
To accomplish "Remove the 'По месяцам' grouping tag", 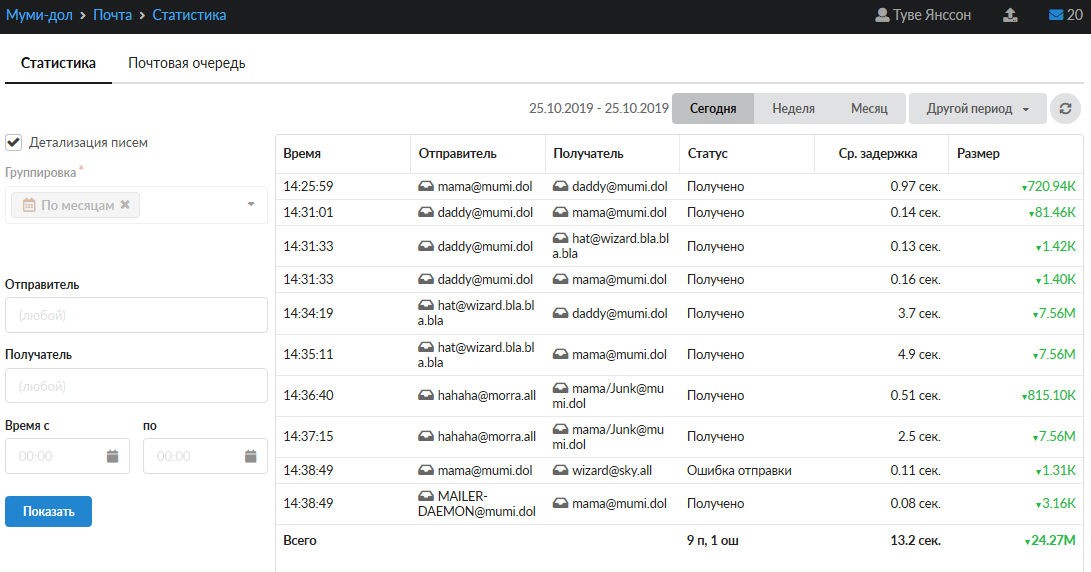I will click(x=125, y=205).
